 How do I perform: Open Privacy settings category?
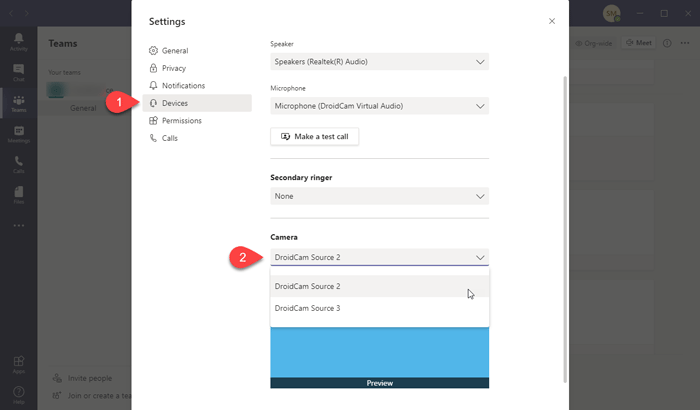197,68
